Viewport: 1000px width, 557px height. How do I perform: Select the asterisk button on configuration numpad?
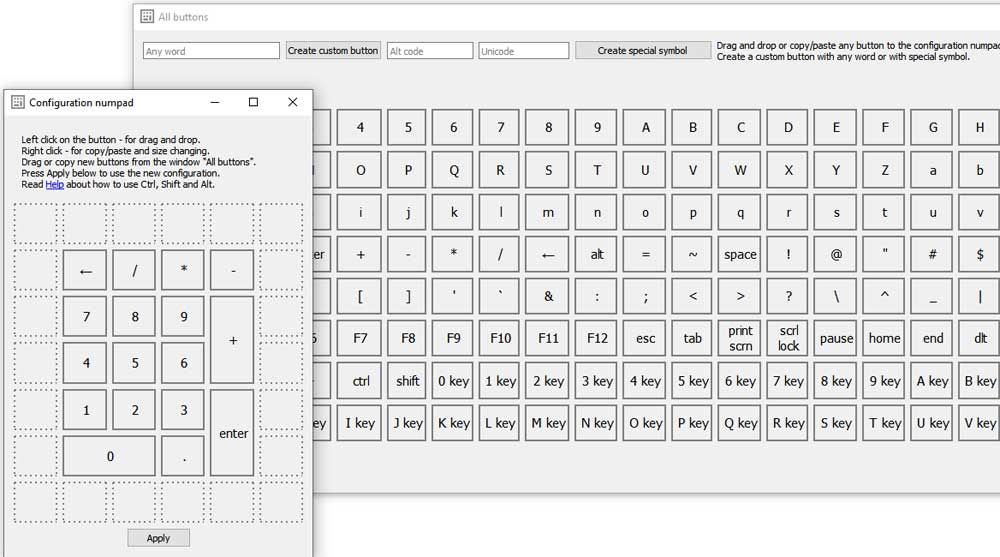[x=183, y=271]
